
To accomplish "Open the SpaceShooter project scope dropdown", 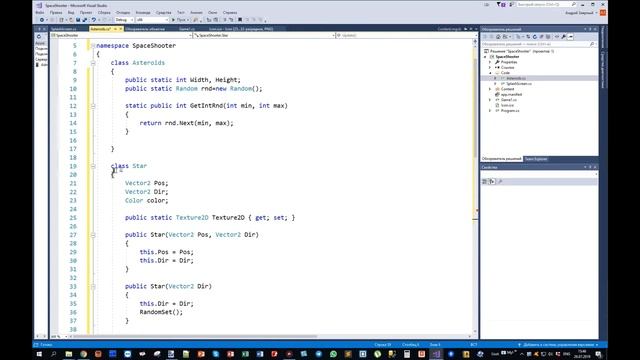I will tap(121, 36).
